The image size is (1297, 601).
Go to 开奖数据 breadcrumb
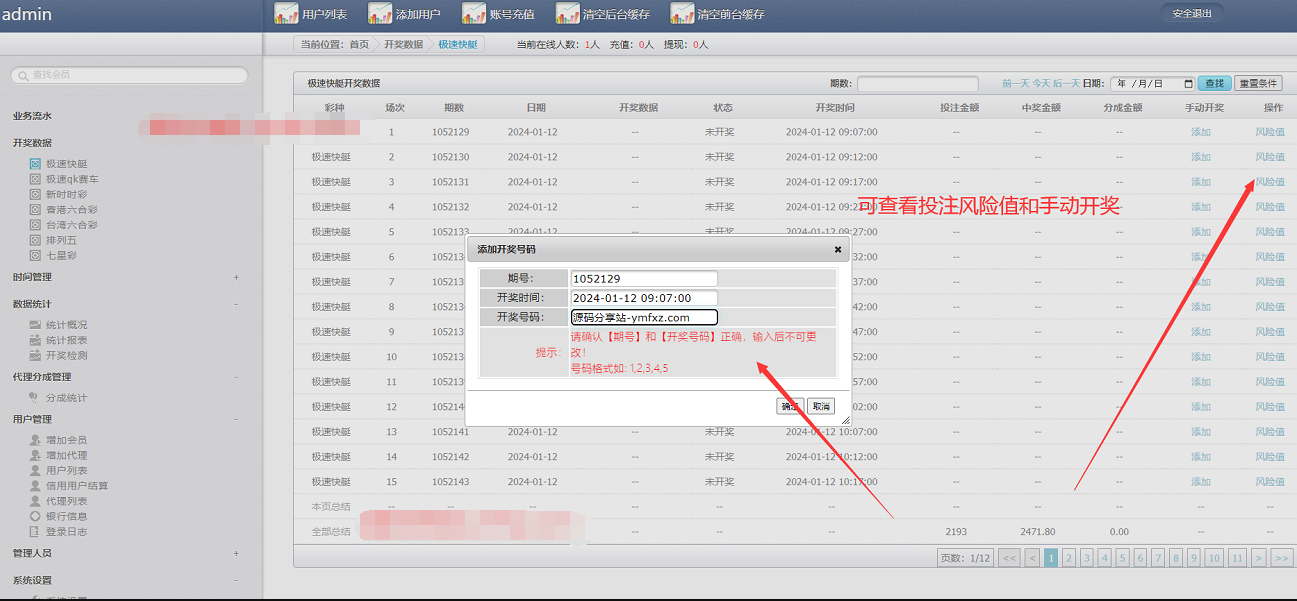coord(403,45)
